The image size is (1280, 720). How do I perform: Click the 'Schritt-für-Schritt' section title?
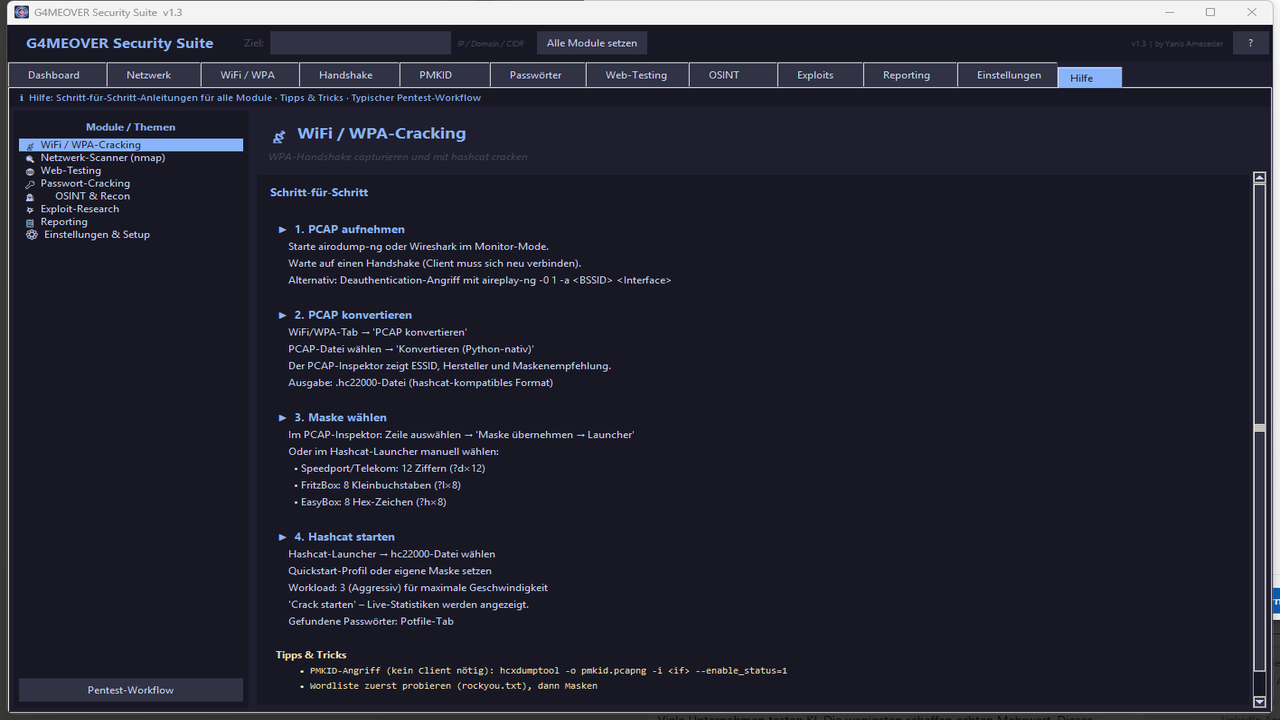coord(319,192)
